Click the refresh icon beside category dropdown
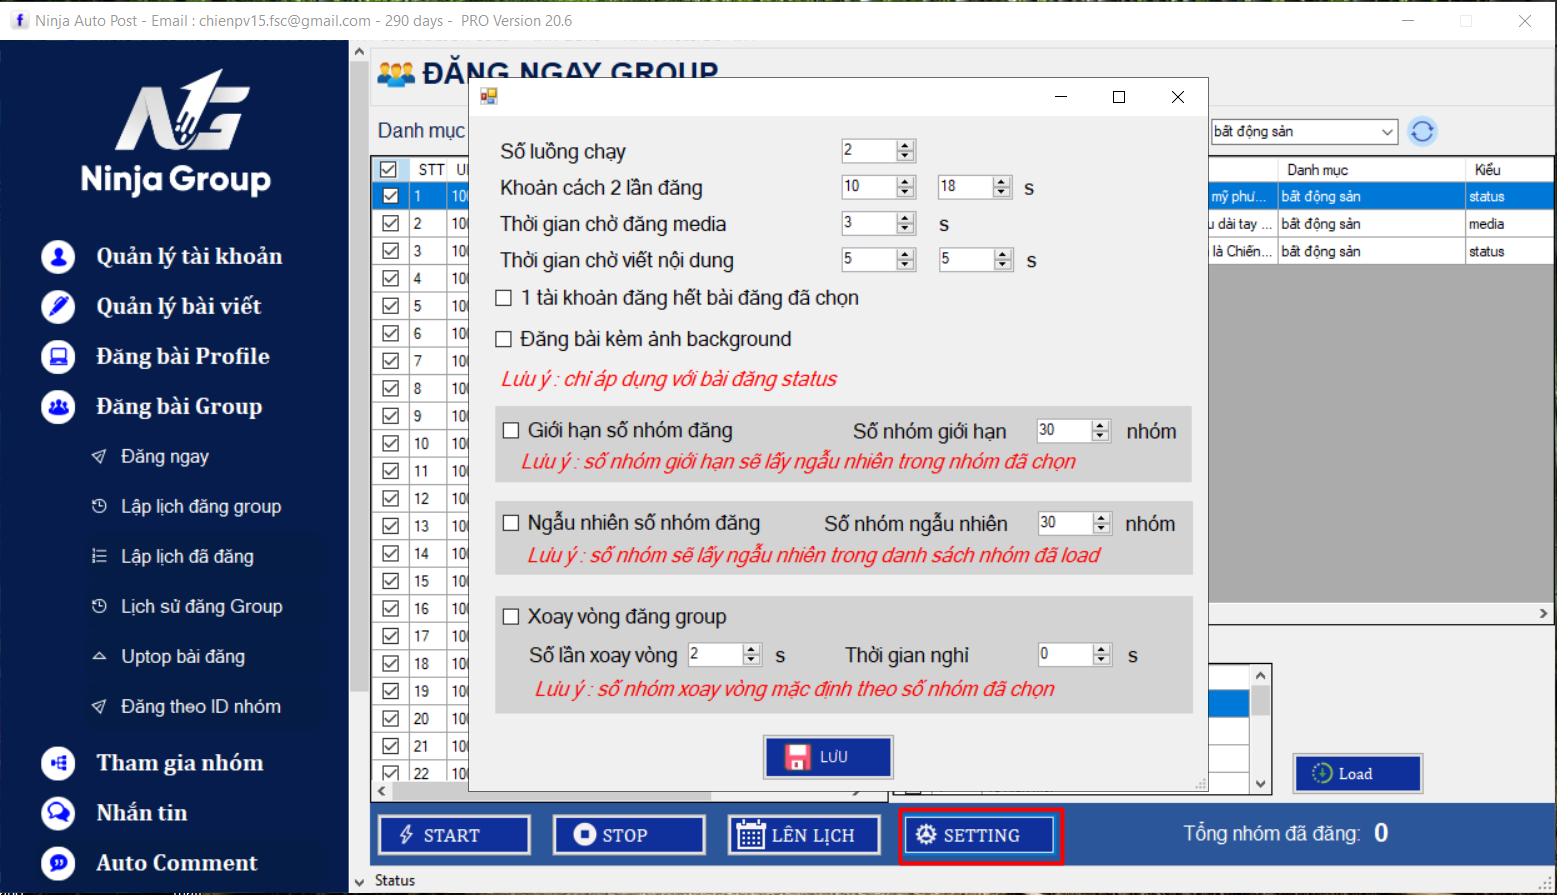Viewport: 1557px width, 895px height. point(1422,131)
